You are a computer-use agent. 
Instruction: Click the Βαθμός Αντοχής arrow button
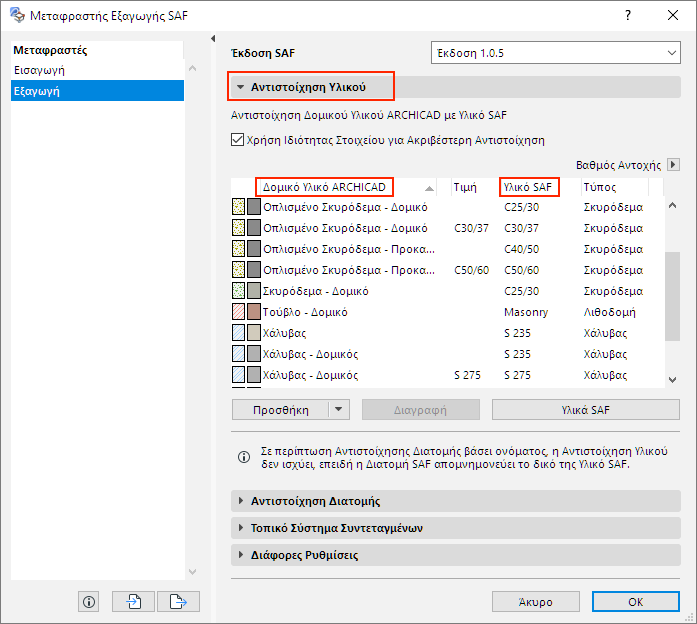[x=673, y=165]
